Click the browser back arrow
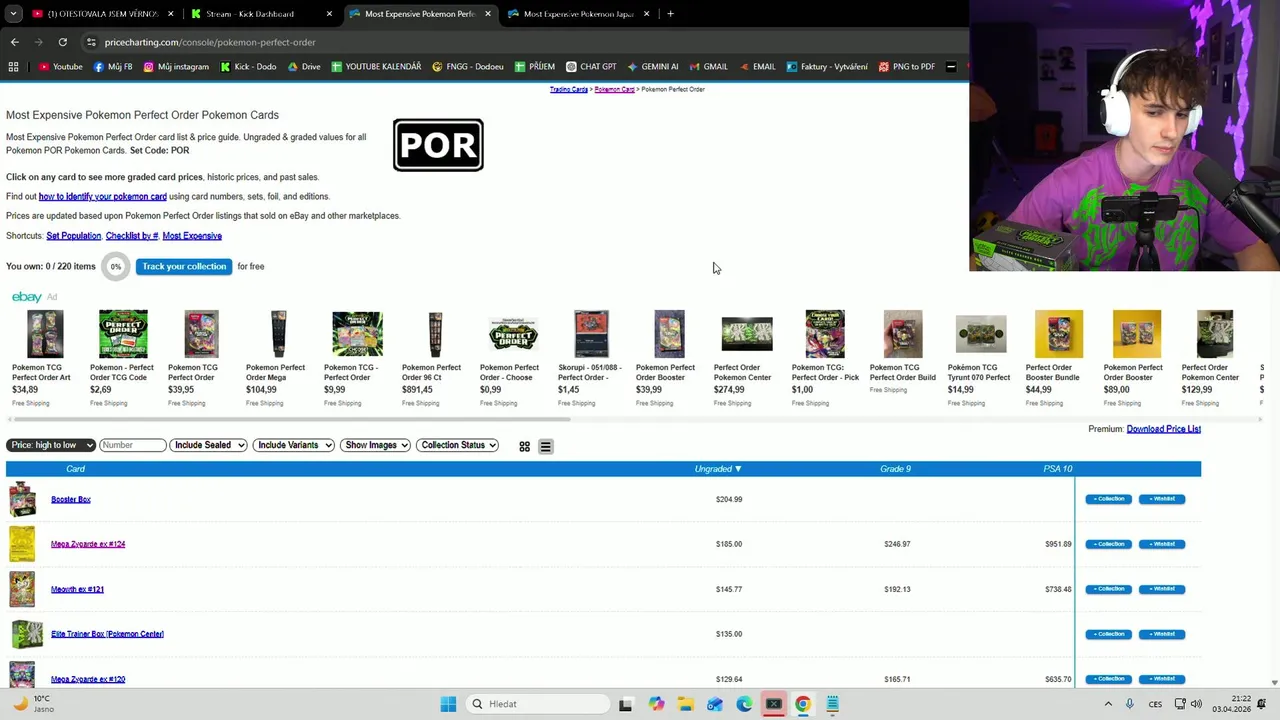The width and height of the screenshot is (1280, 720). 14,42
